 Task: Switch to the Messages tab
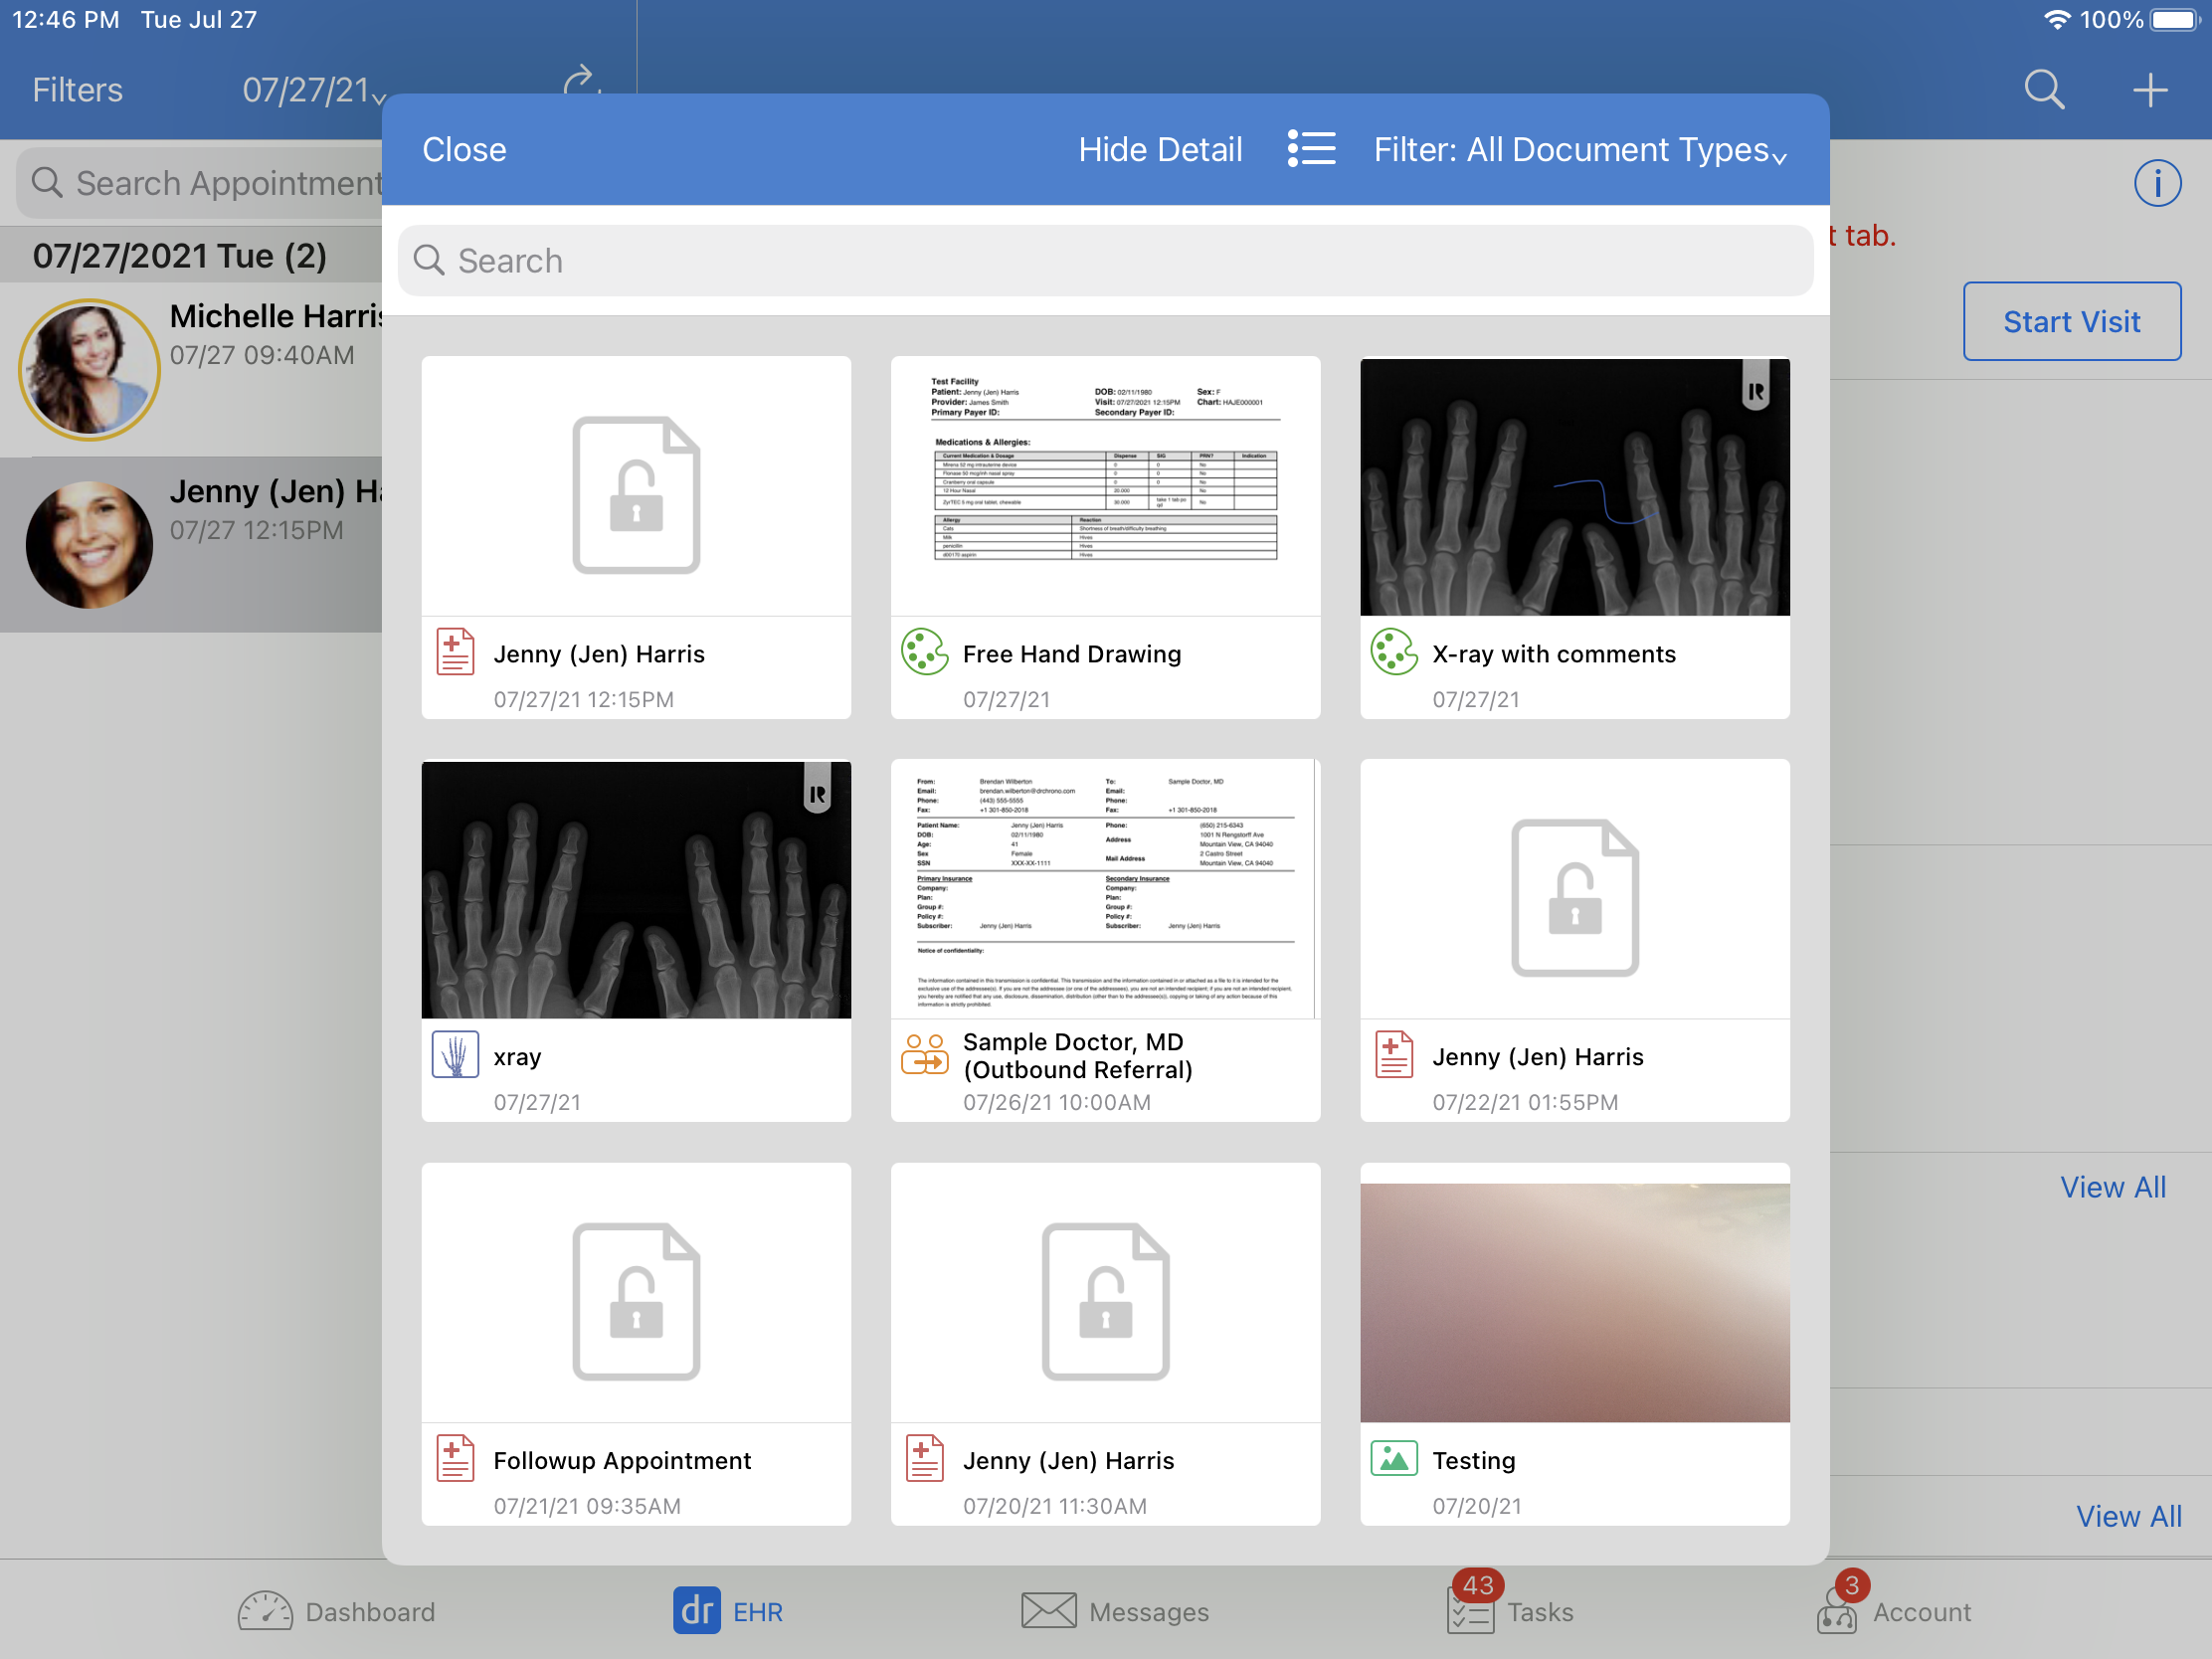coord(1115,1611)
